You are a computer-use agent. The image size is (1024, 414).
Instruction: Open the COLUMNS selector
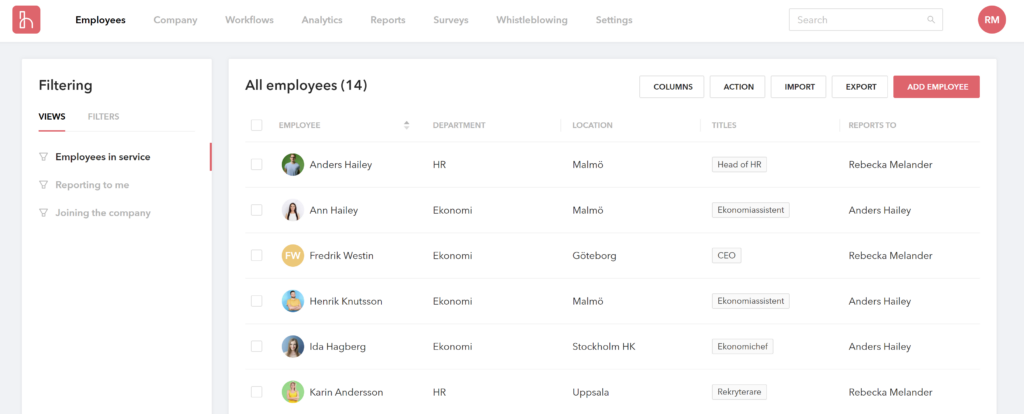(671, 87)
